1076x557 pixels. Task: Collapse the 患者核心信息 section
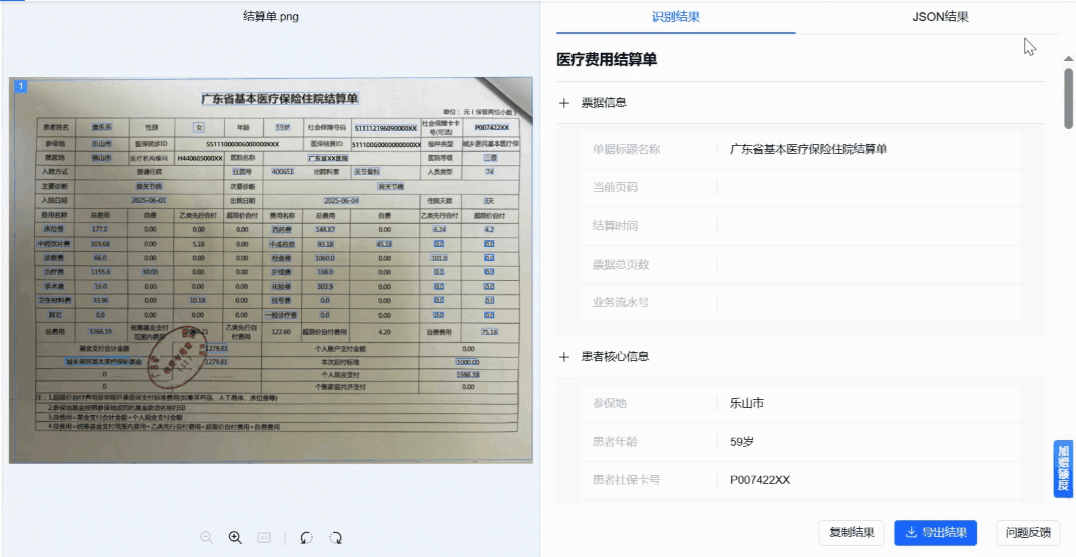pos(564,357)
